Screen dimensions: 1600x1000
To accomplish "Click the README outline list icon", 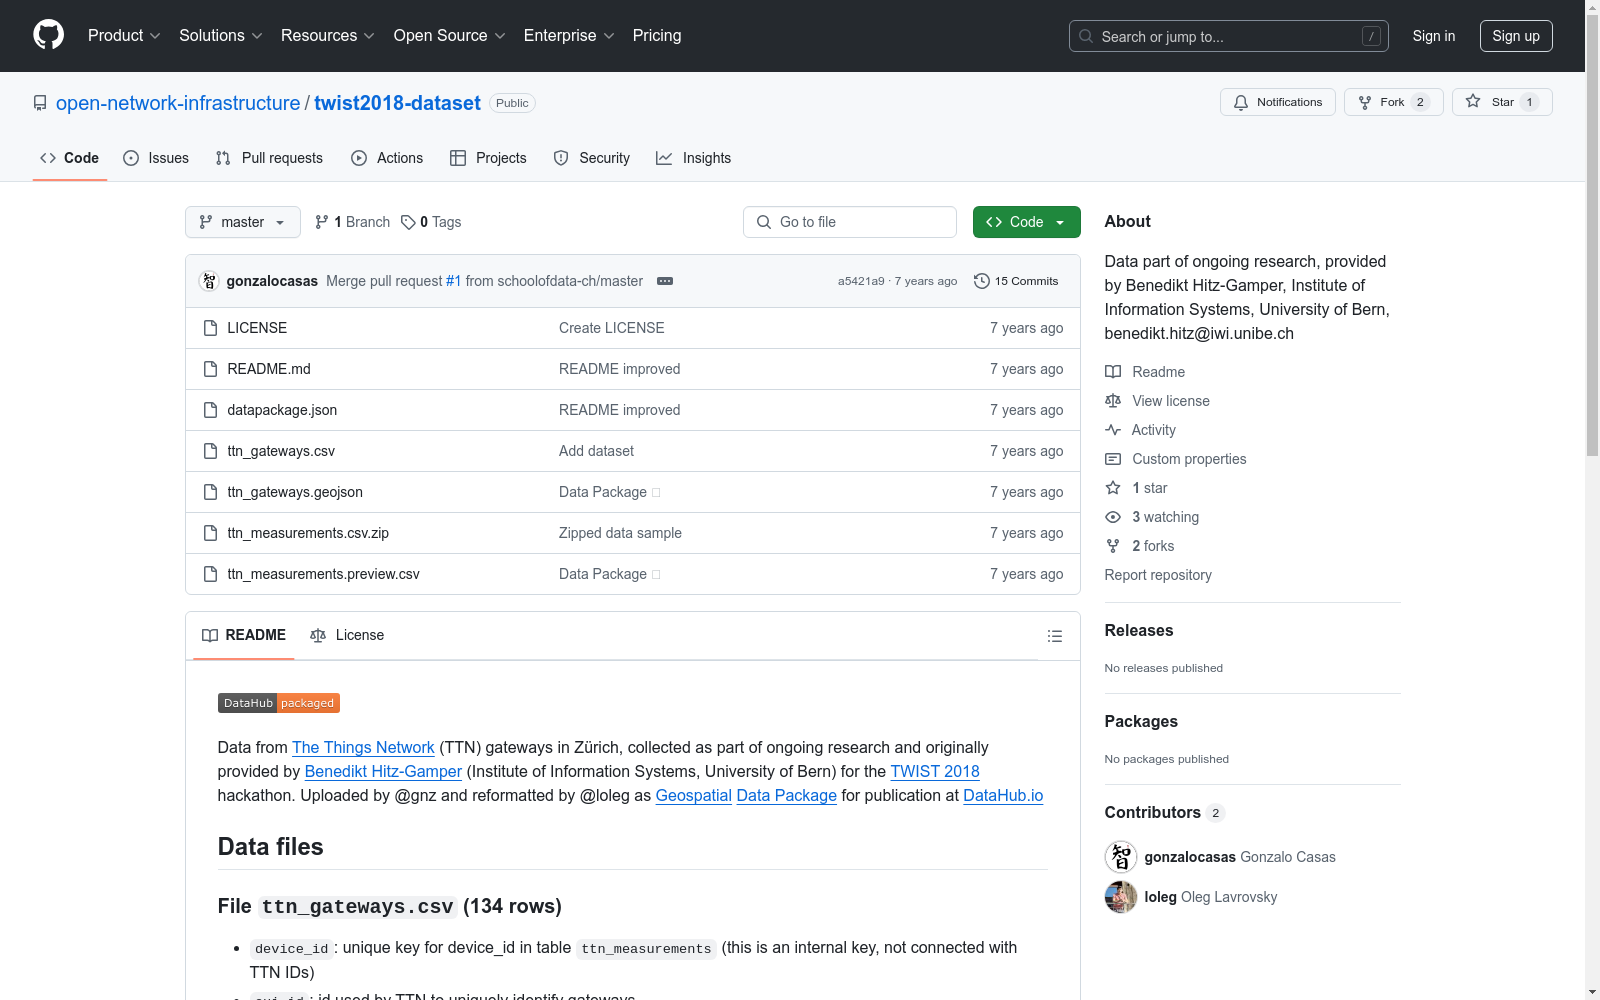I will pos(1054,636).
